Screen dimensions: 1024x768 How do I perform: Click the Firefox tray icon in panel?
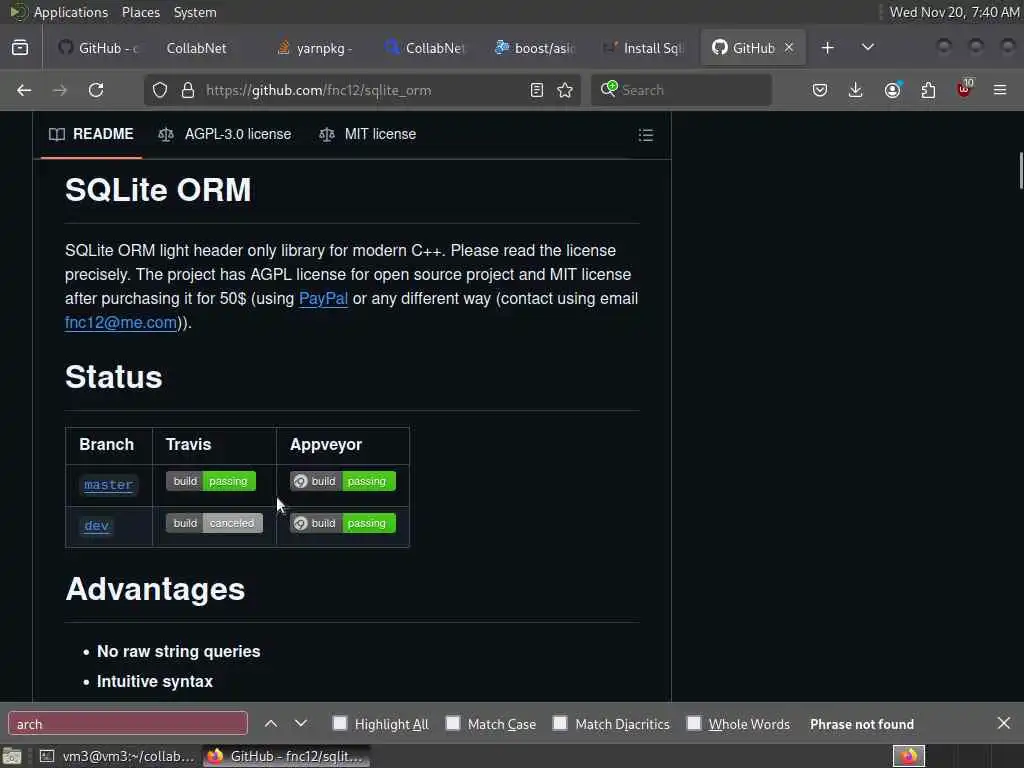[909, 756]
